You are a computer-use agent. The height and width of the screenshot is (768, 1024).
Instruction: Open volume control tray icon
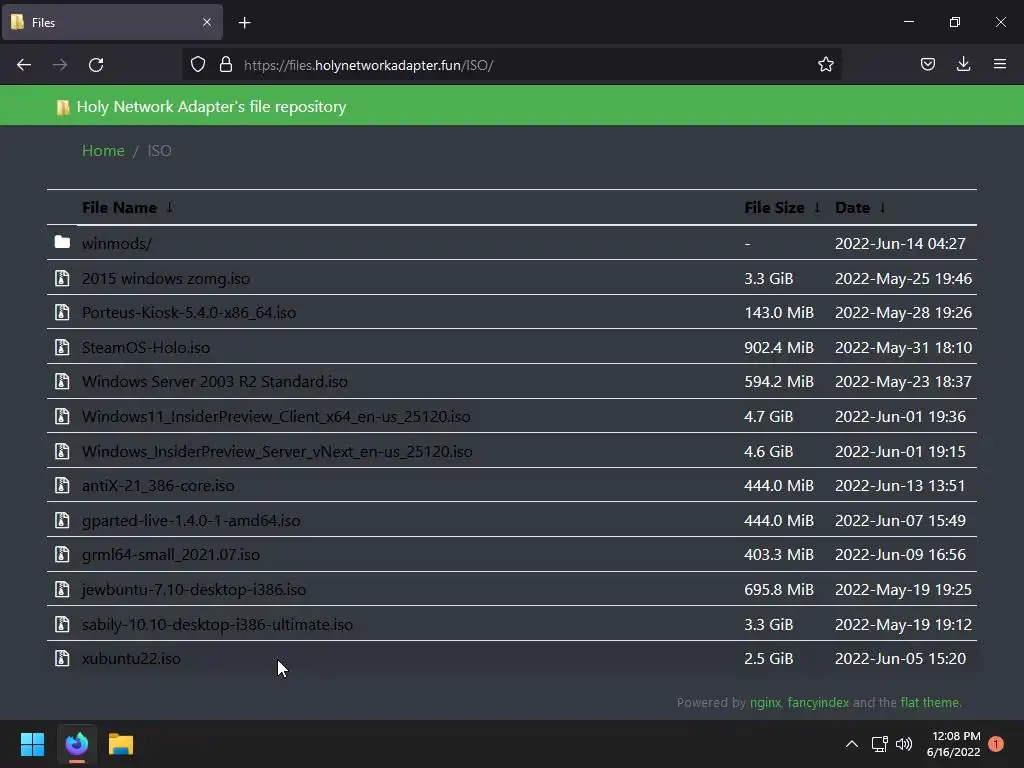904,744
